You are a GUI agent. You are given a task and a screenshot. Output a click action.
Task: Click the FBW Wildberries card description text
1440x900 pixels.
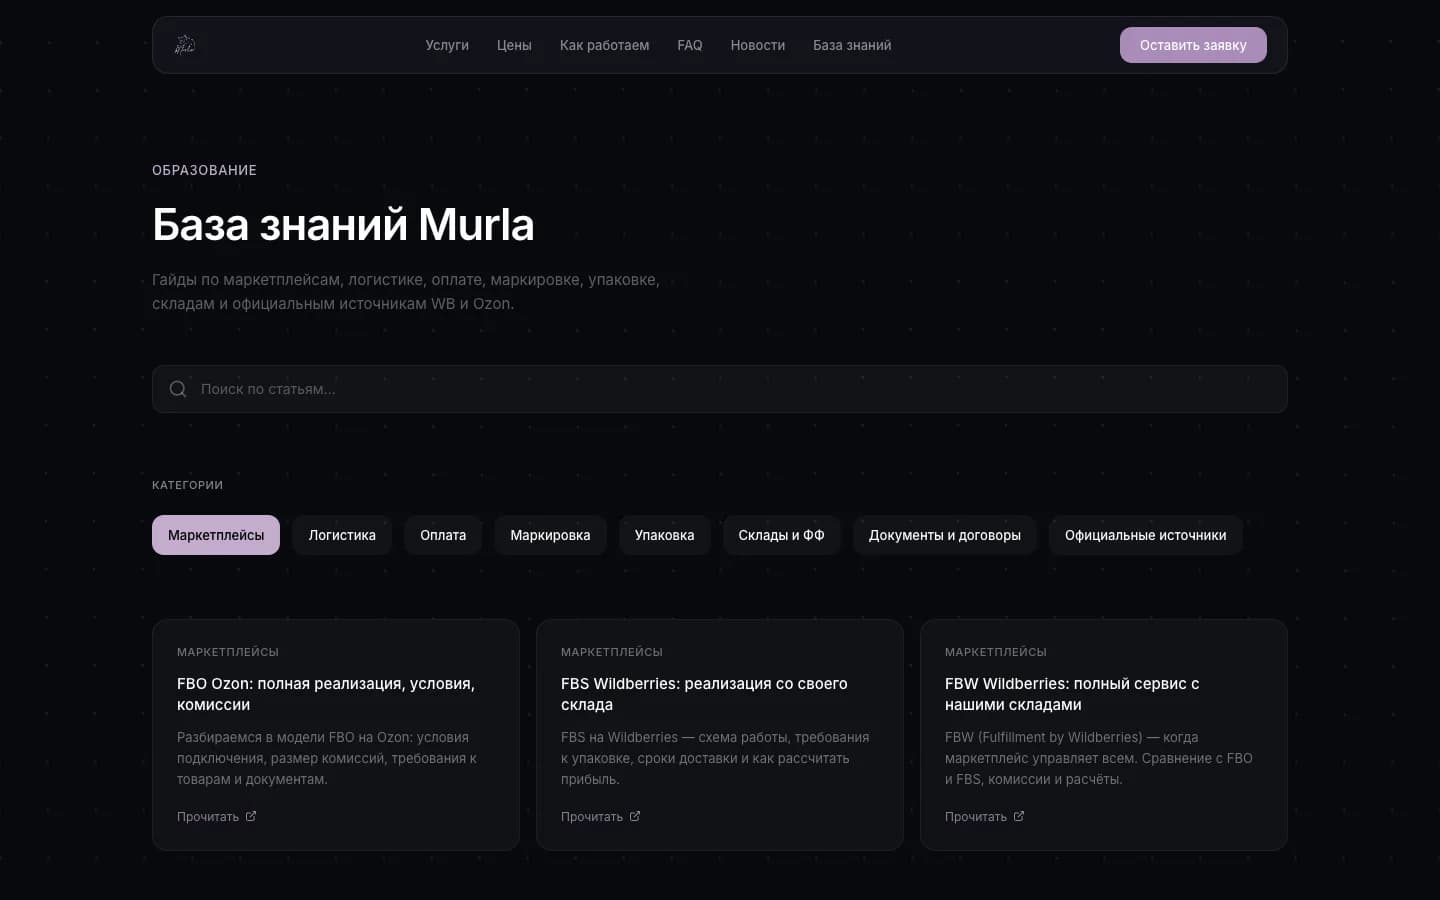click(x=1099, y=758)
